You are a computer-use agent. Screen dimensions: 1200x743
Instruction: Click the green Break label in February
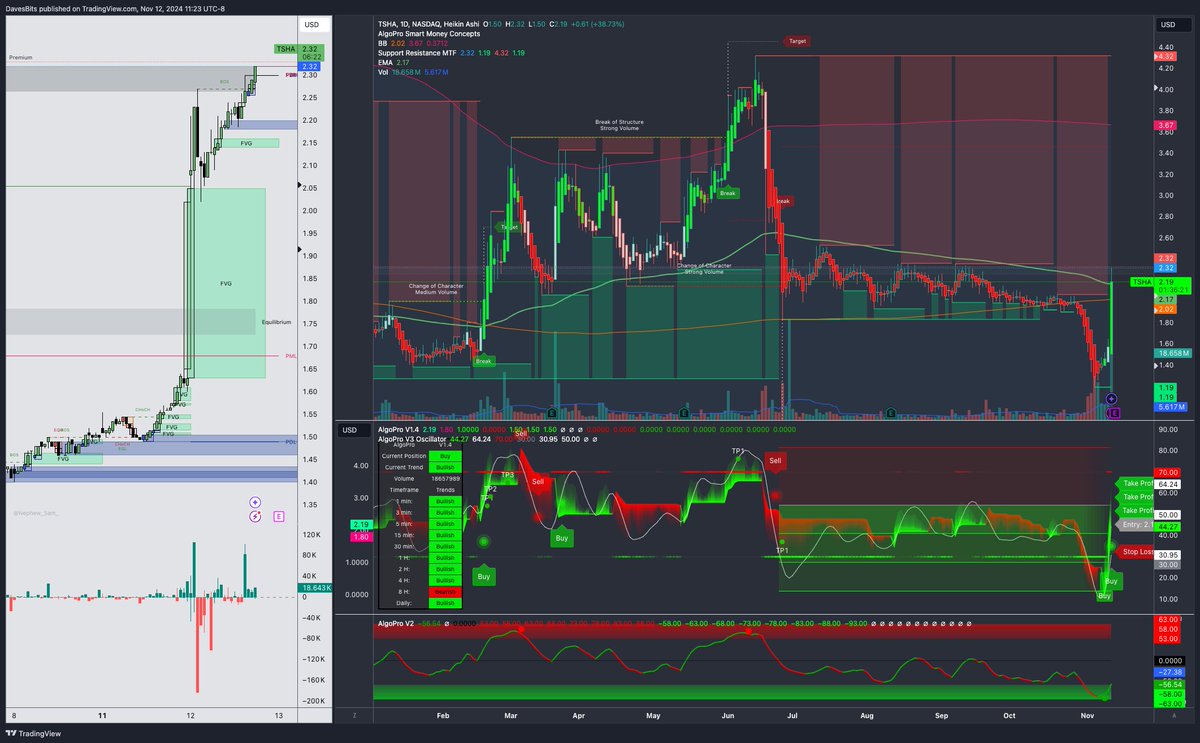tap(484, 361)
